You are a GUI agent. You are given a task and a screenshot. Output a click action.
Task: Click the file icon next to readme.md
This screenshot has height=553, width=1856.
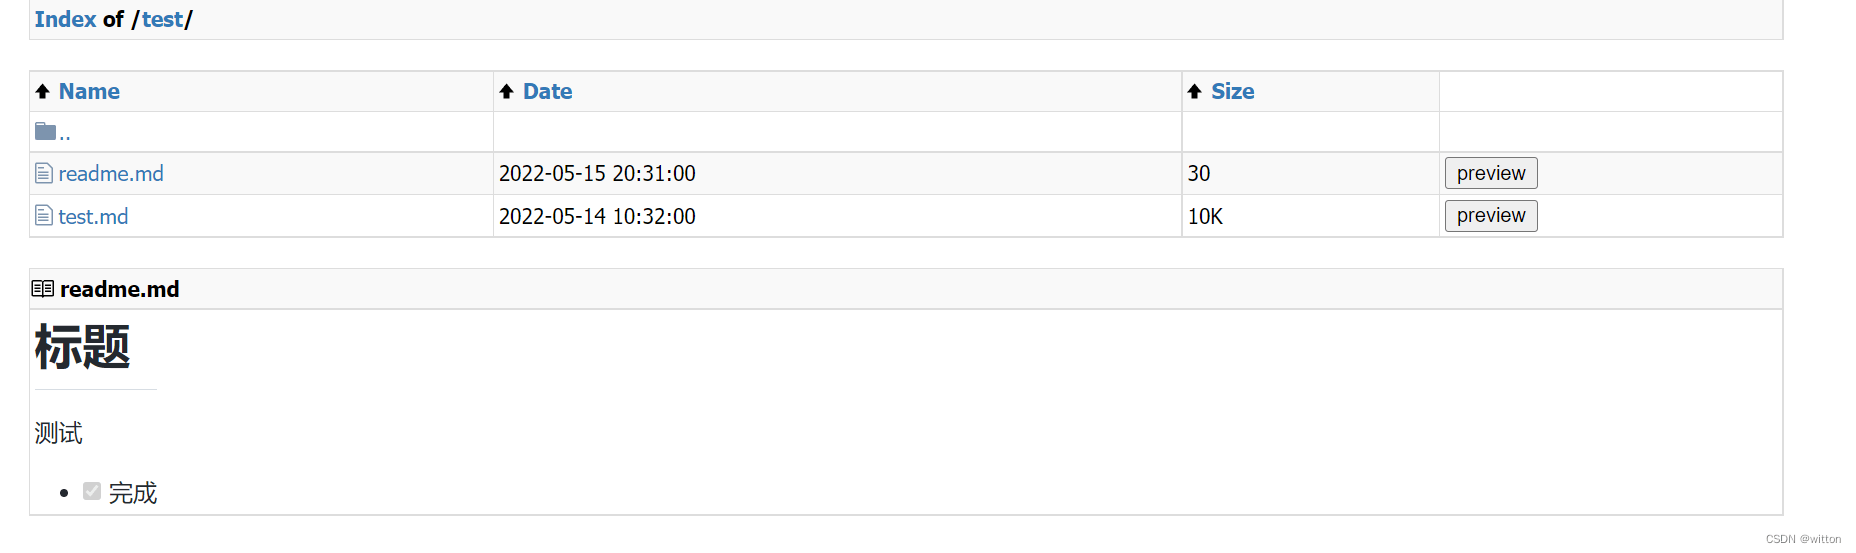[x=44, y=173]
